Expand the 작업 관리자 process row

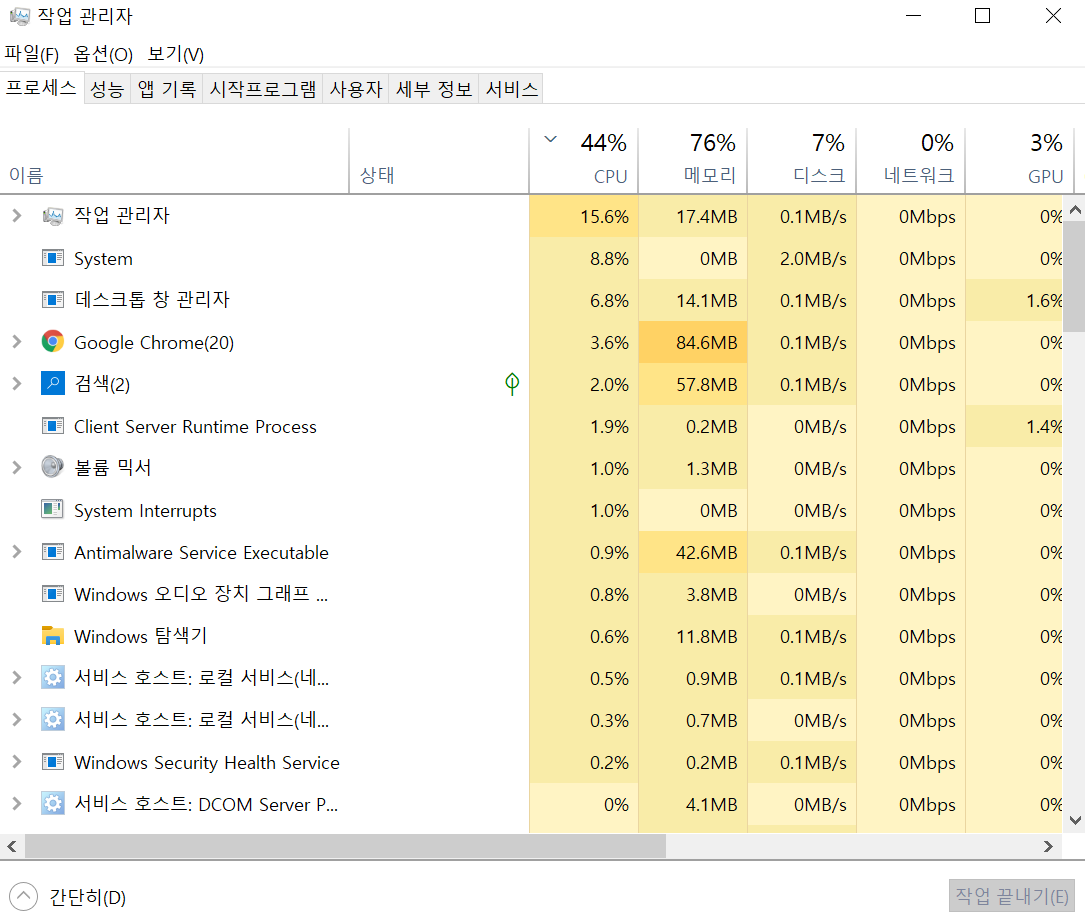[x=17, y=216]
